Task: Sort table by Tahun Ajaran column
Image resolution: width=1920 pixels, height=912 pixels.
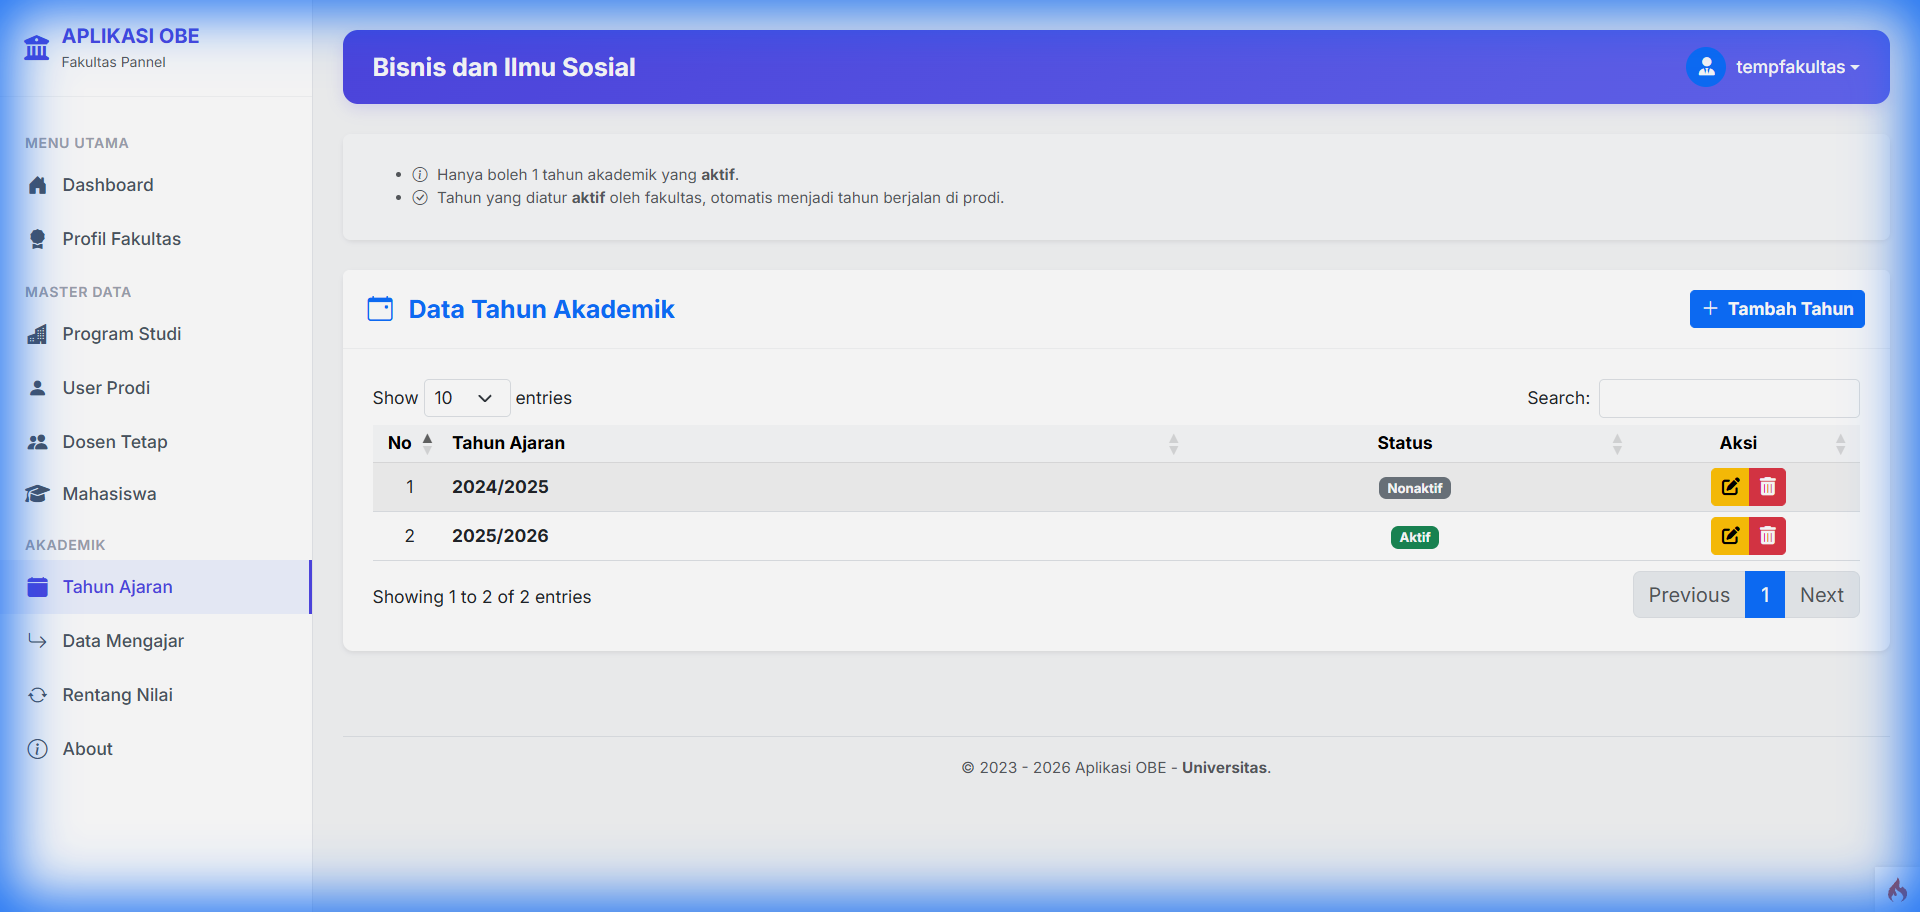Action: click(x=810, y=443)
